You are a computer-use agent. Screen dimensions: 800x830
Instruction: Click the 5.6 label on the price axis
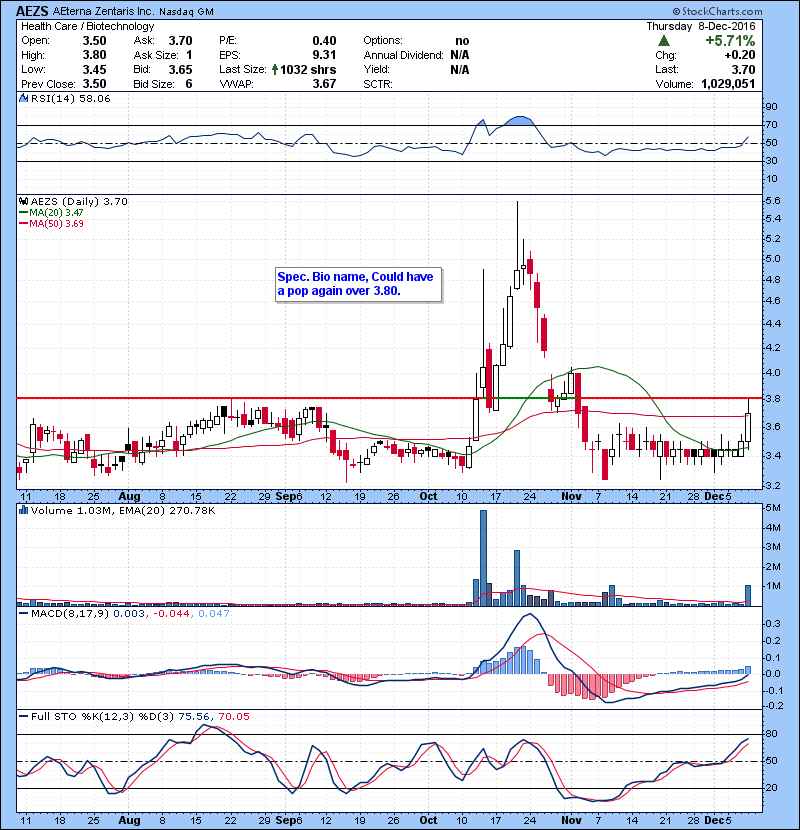tap(772, 201)
